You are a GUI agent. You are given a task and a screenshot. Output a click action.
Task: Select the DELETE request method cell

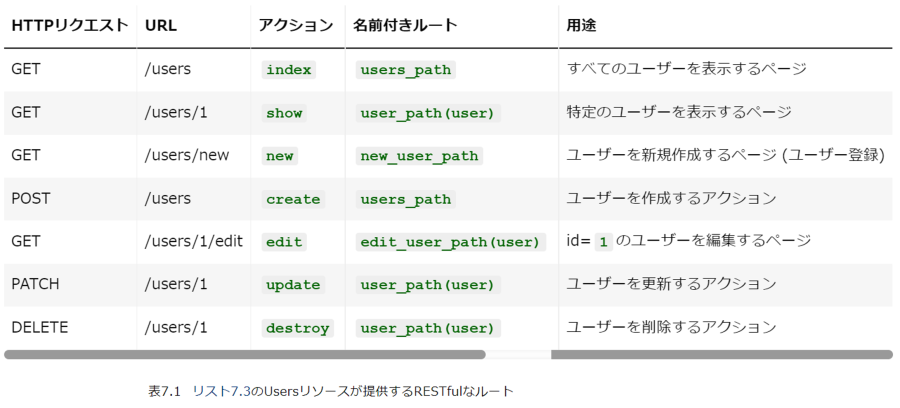pos(39,327)
